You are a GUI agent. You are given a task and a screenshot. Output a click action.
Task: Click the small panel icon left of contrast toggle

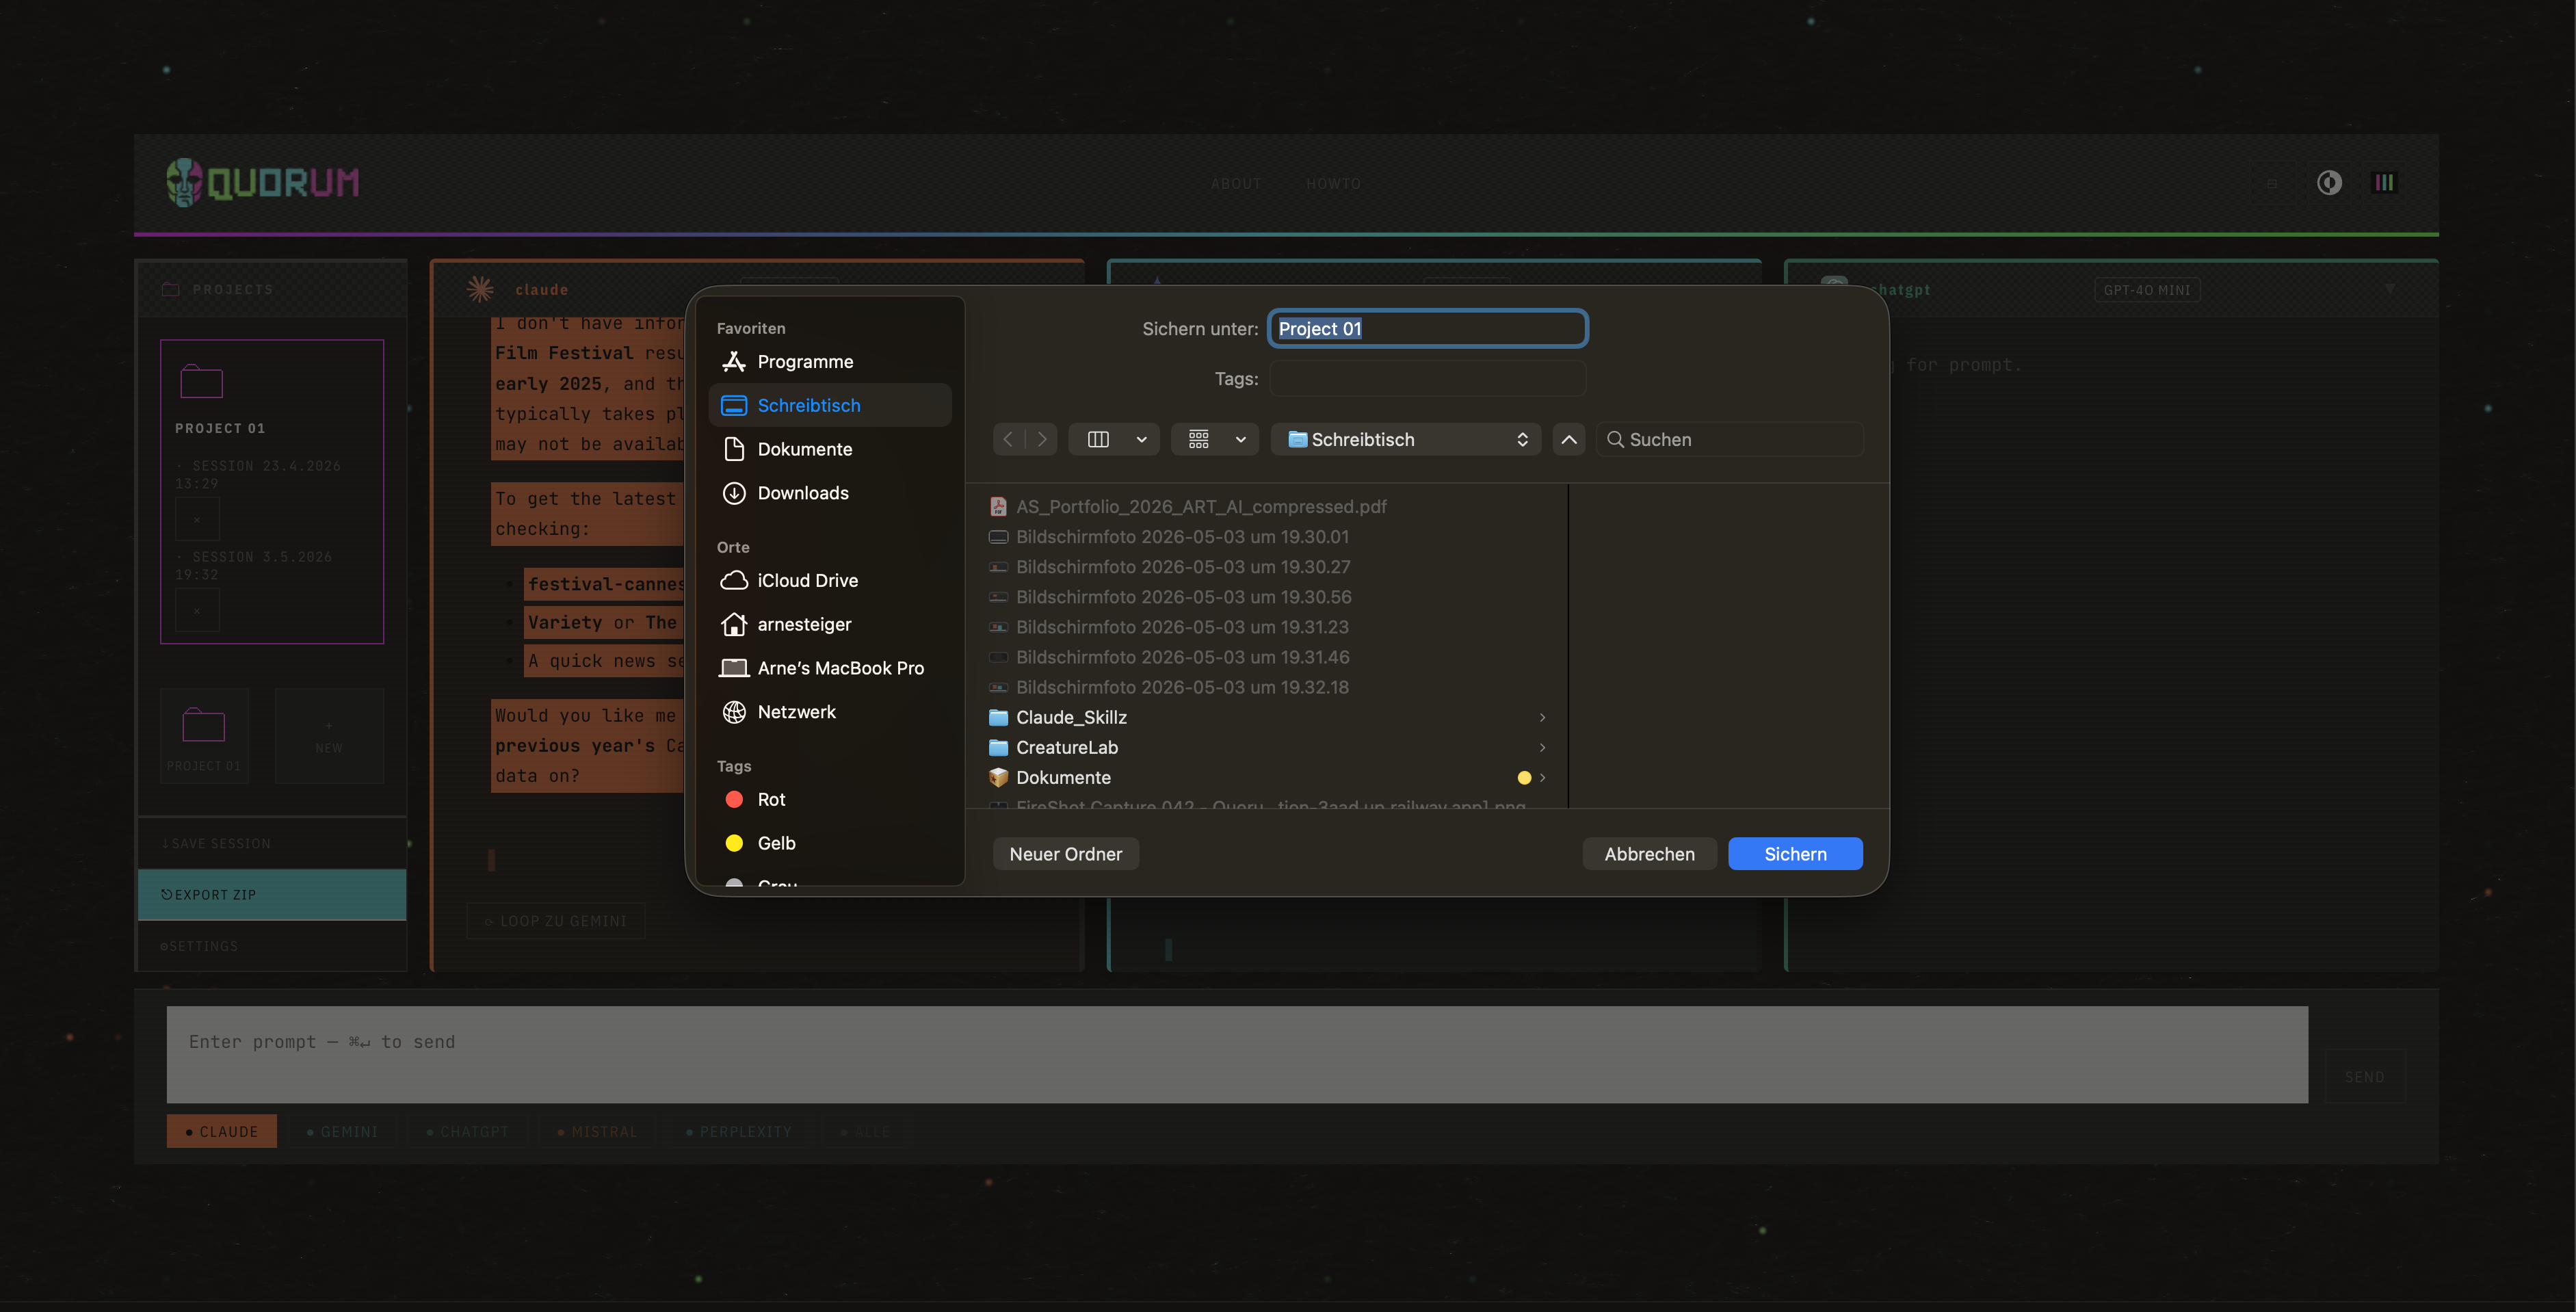2272,184
